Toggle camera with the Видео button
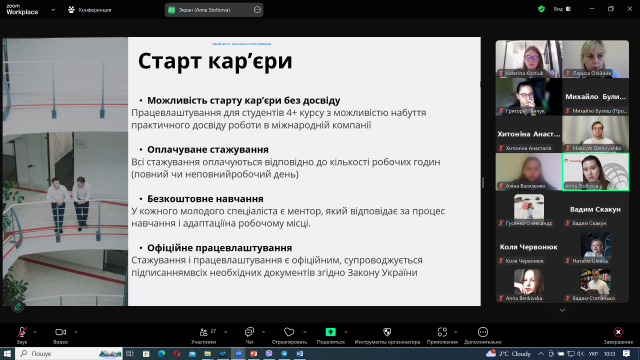This screenshot has width=640, height=360. coord(60,335)
